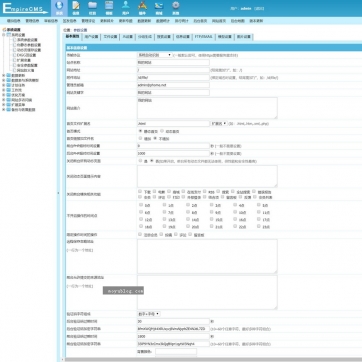Open 管理评论 in the shortcut bar
The width and height of the screenshot is (362, 362).
click(88, 21)
